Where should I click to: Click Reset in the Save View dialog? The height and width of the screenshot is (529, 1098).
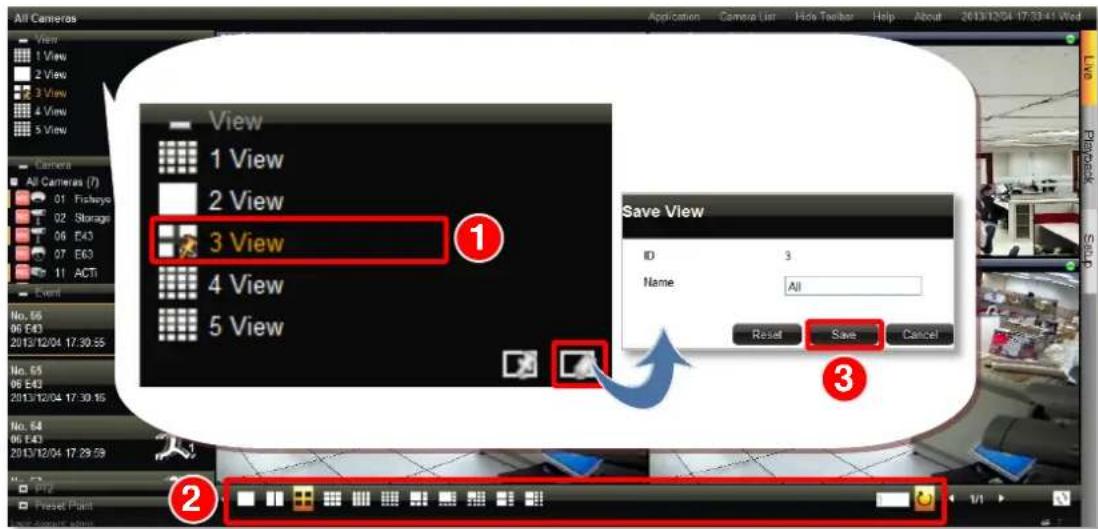[766, 335]
